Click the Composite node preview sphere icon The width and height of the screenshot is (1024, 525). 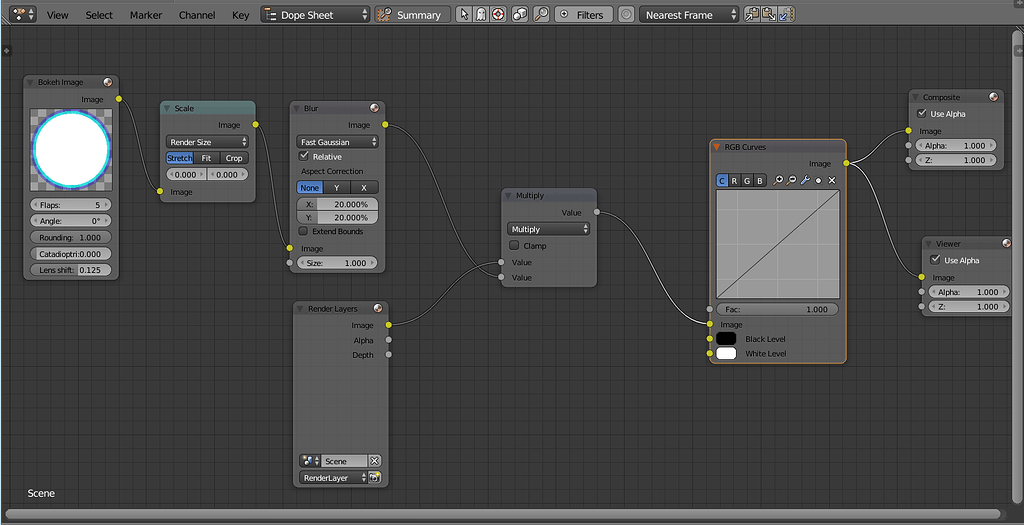pyautogui.click(x=993, y=97)
